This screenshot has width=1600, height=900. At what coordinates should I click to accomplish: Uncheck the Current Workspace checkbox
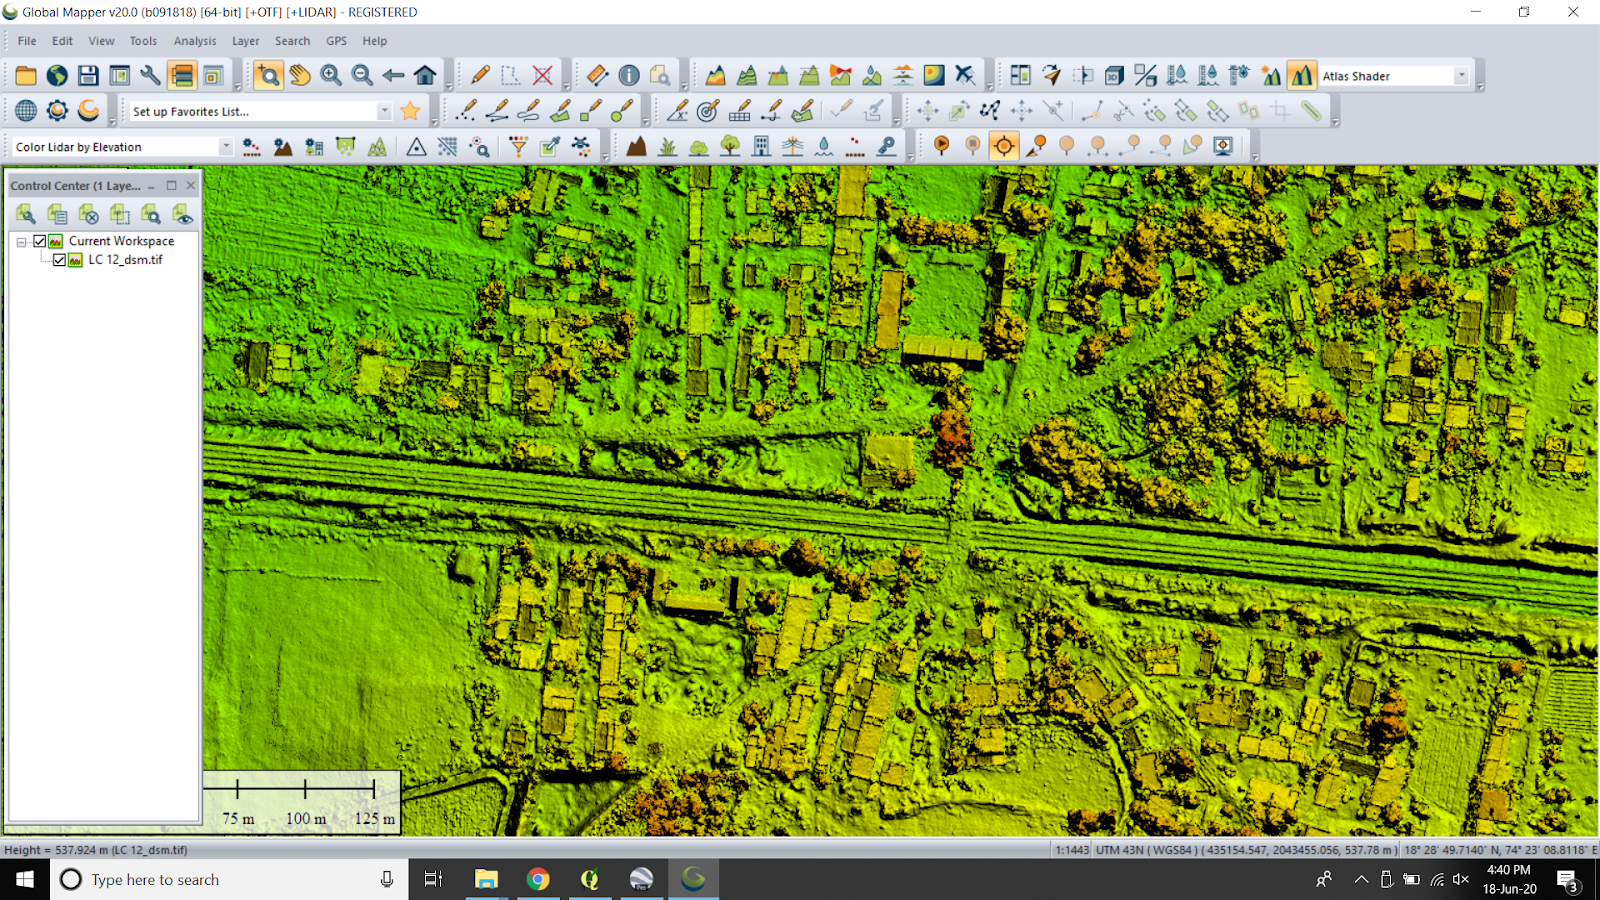pyautogui.click(x=40, y=241)
